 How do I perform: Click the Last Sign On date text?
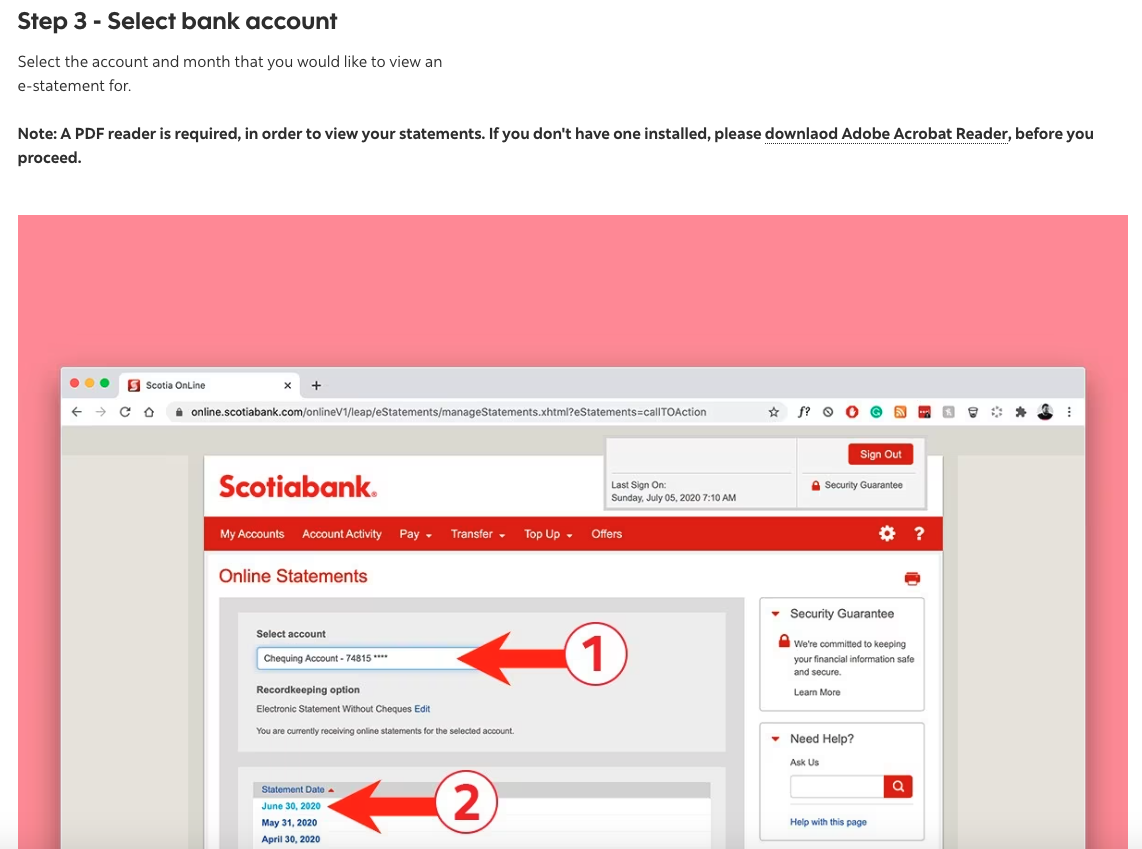pos(674,498)
